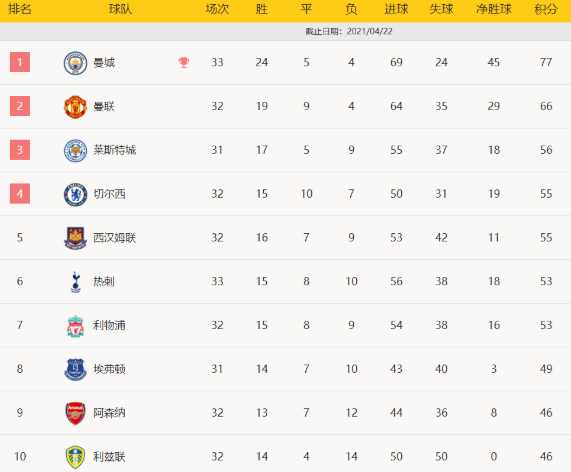
Task: Click the Everton club crest
Action: [75, 369]
